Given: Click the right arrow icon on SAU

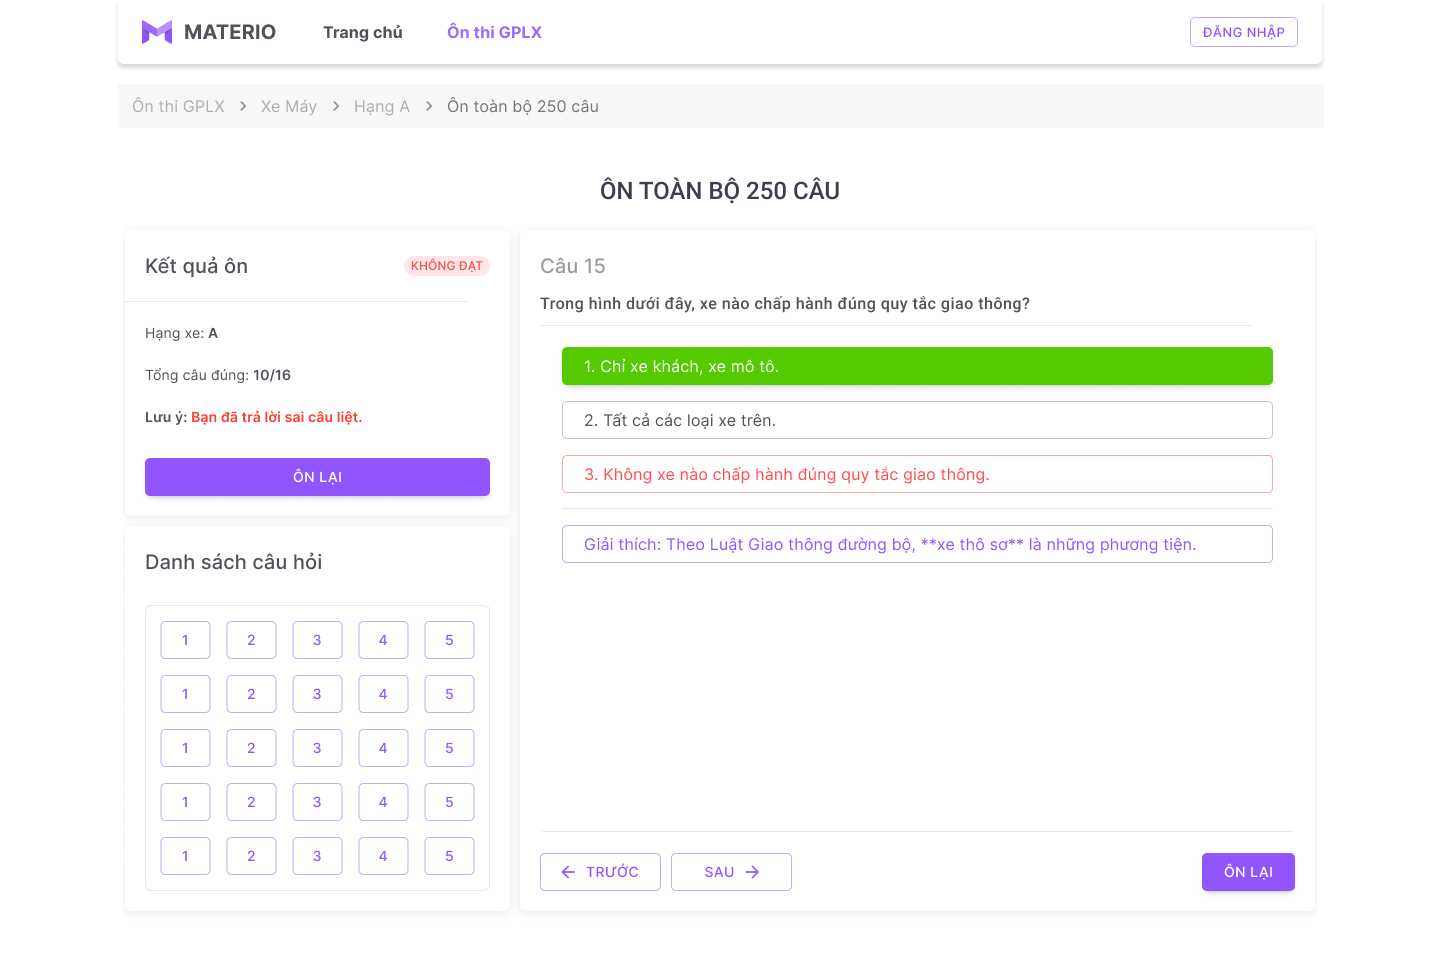Looking at the screenshot, I should click(753, 872).
